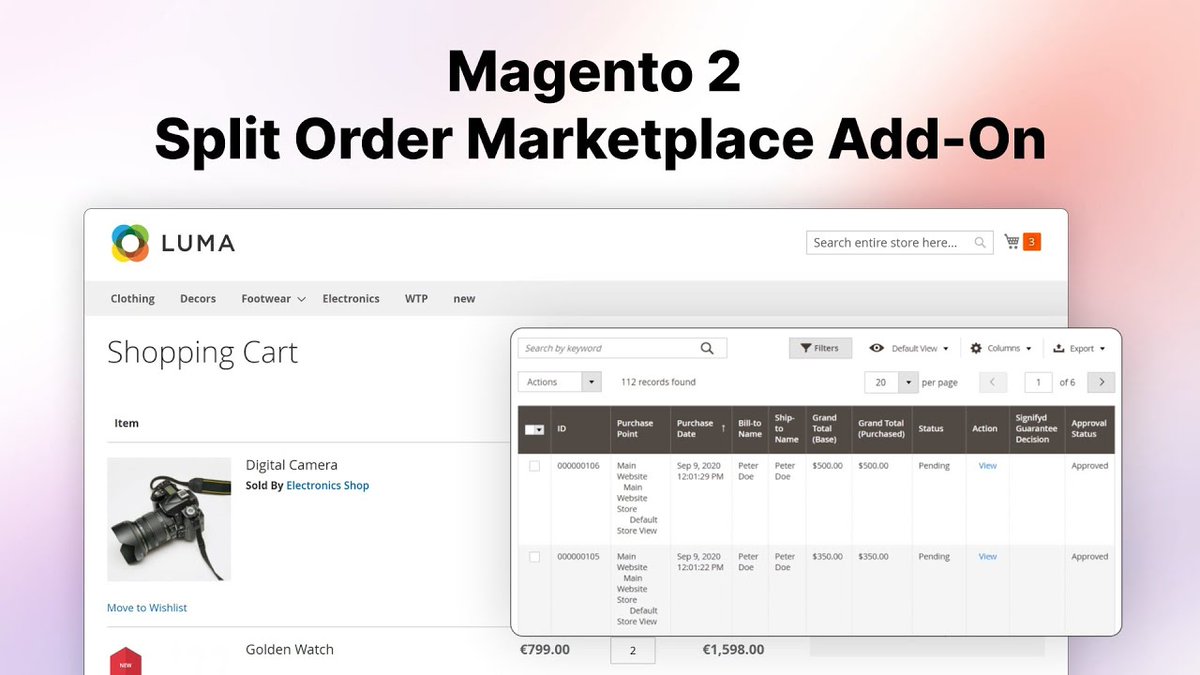Click the grid search magnifier icon
This screenshot has height=675, width=1200.
pyautogui.click(x=707, y=348)
